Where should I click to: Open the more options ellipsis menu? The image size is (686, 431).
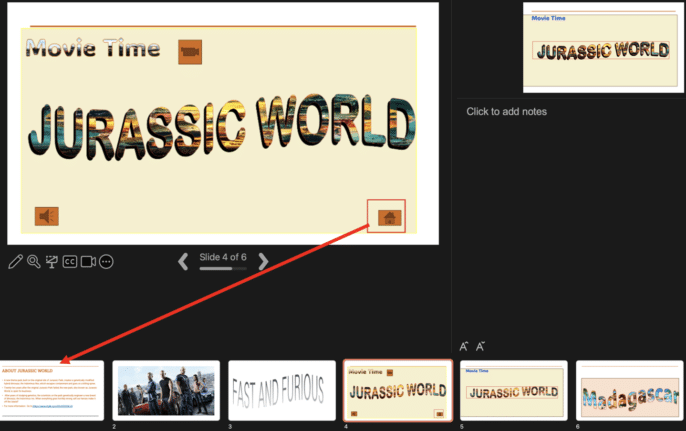click(x=106, y=262)
